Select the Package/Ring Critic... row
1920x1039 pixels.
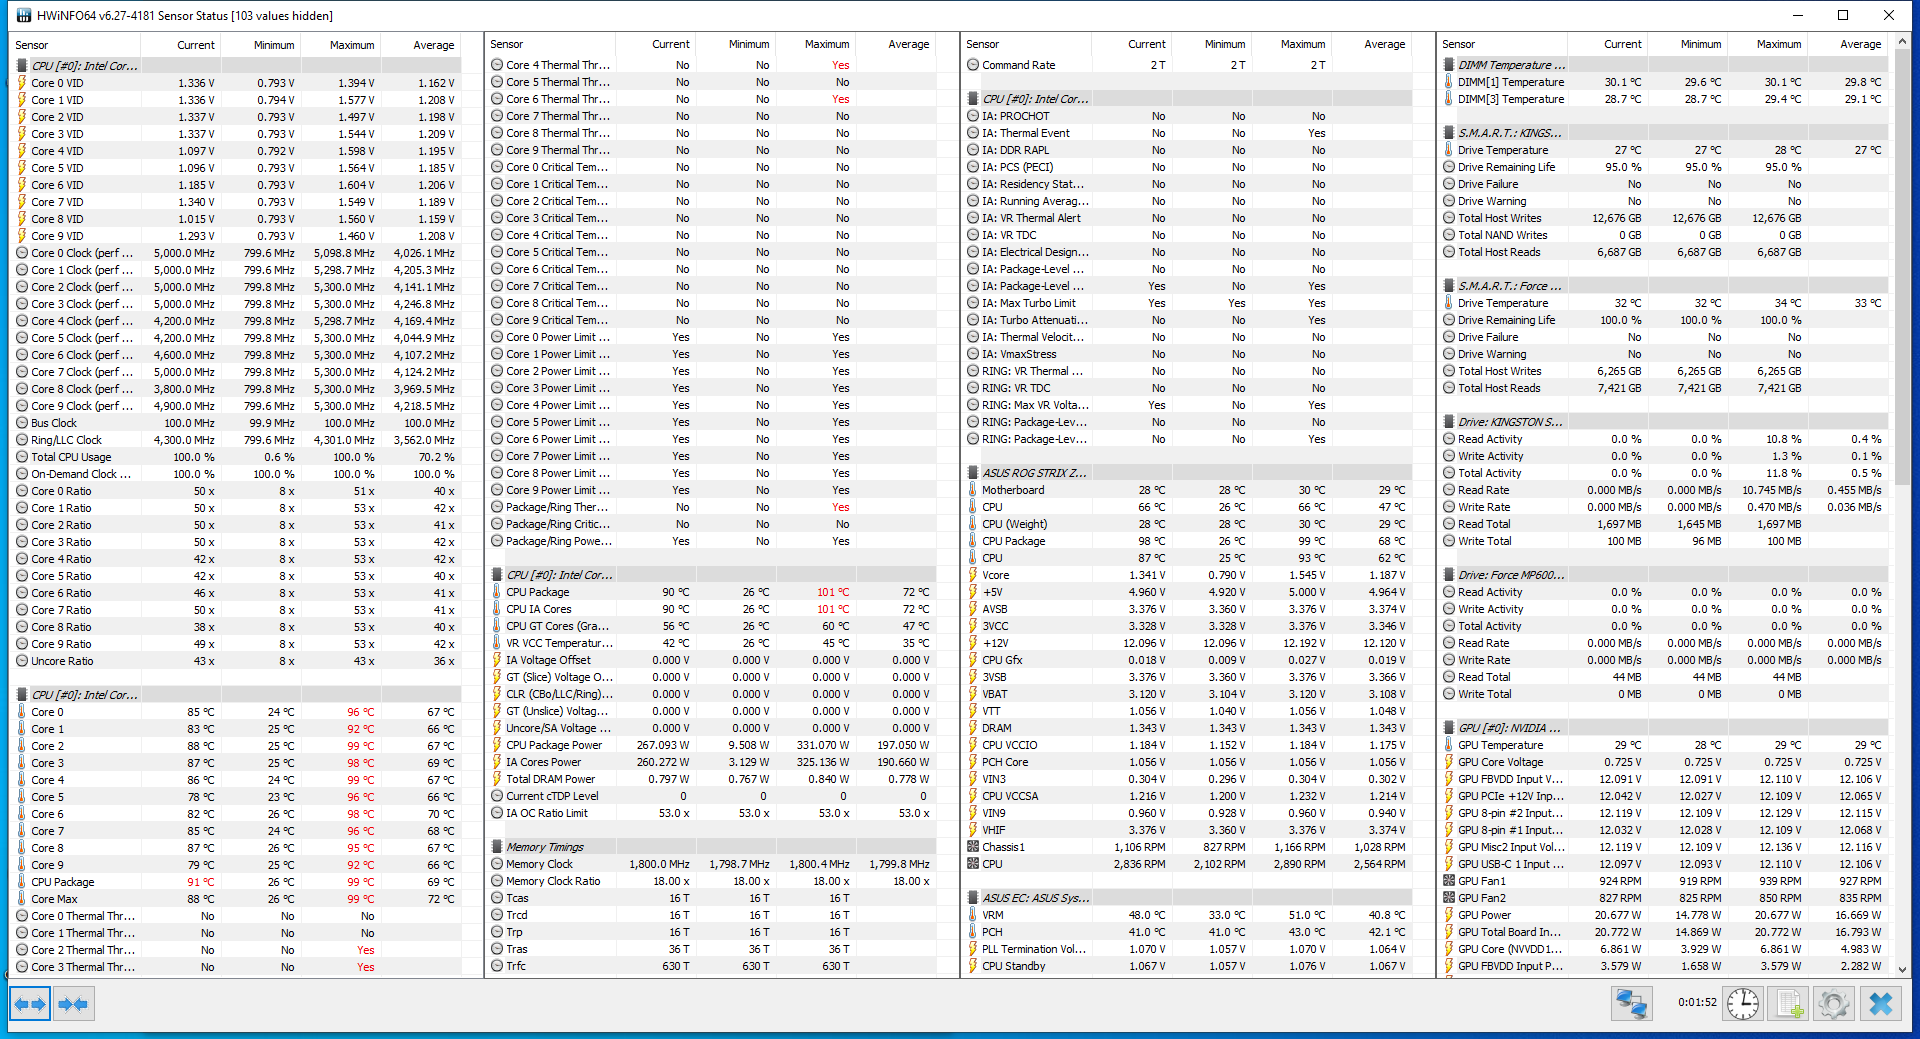pos(714,524)
